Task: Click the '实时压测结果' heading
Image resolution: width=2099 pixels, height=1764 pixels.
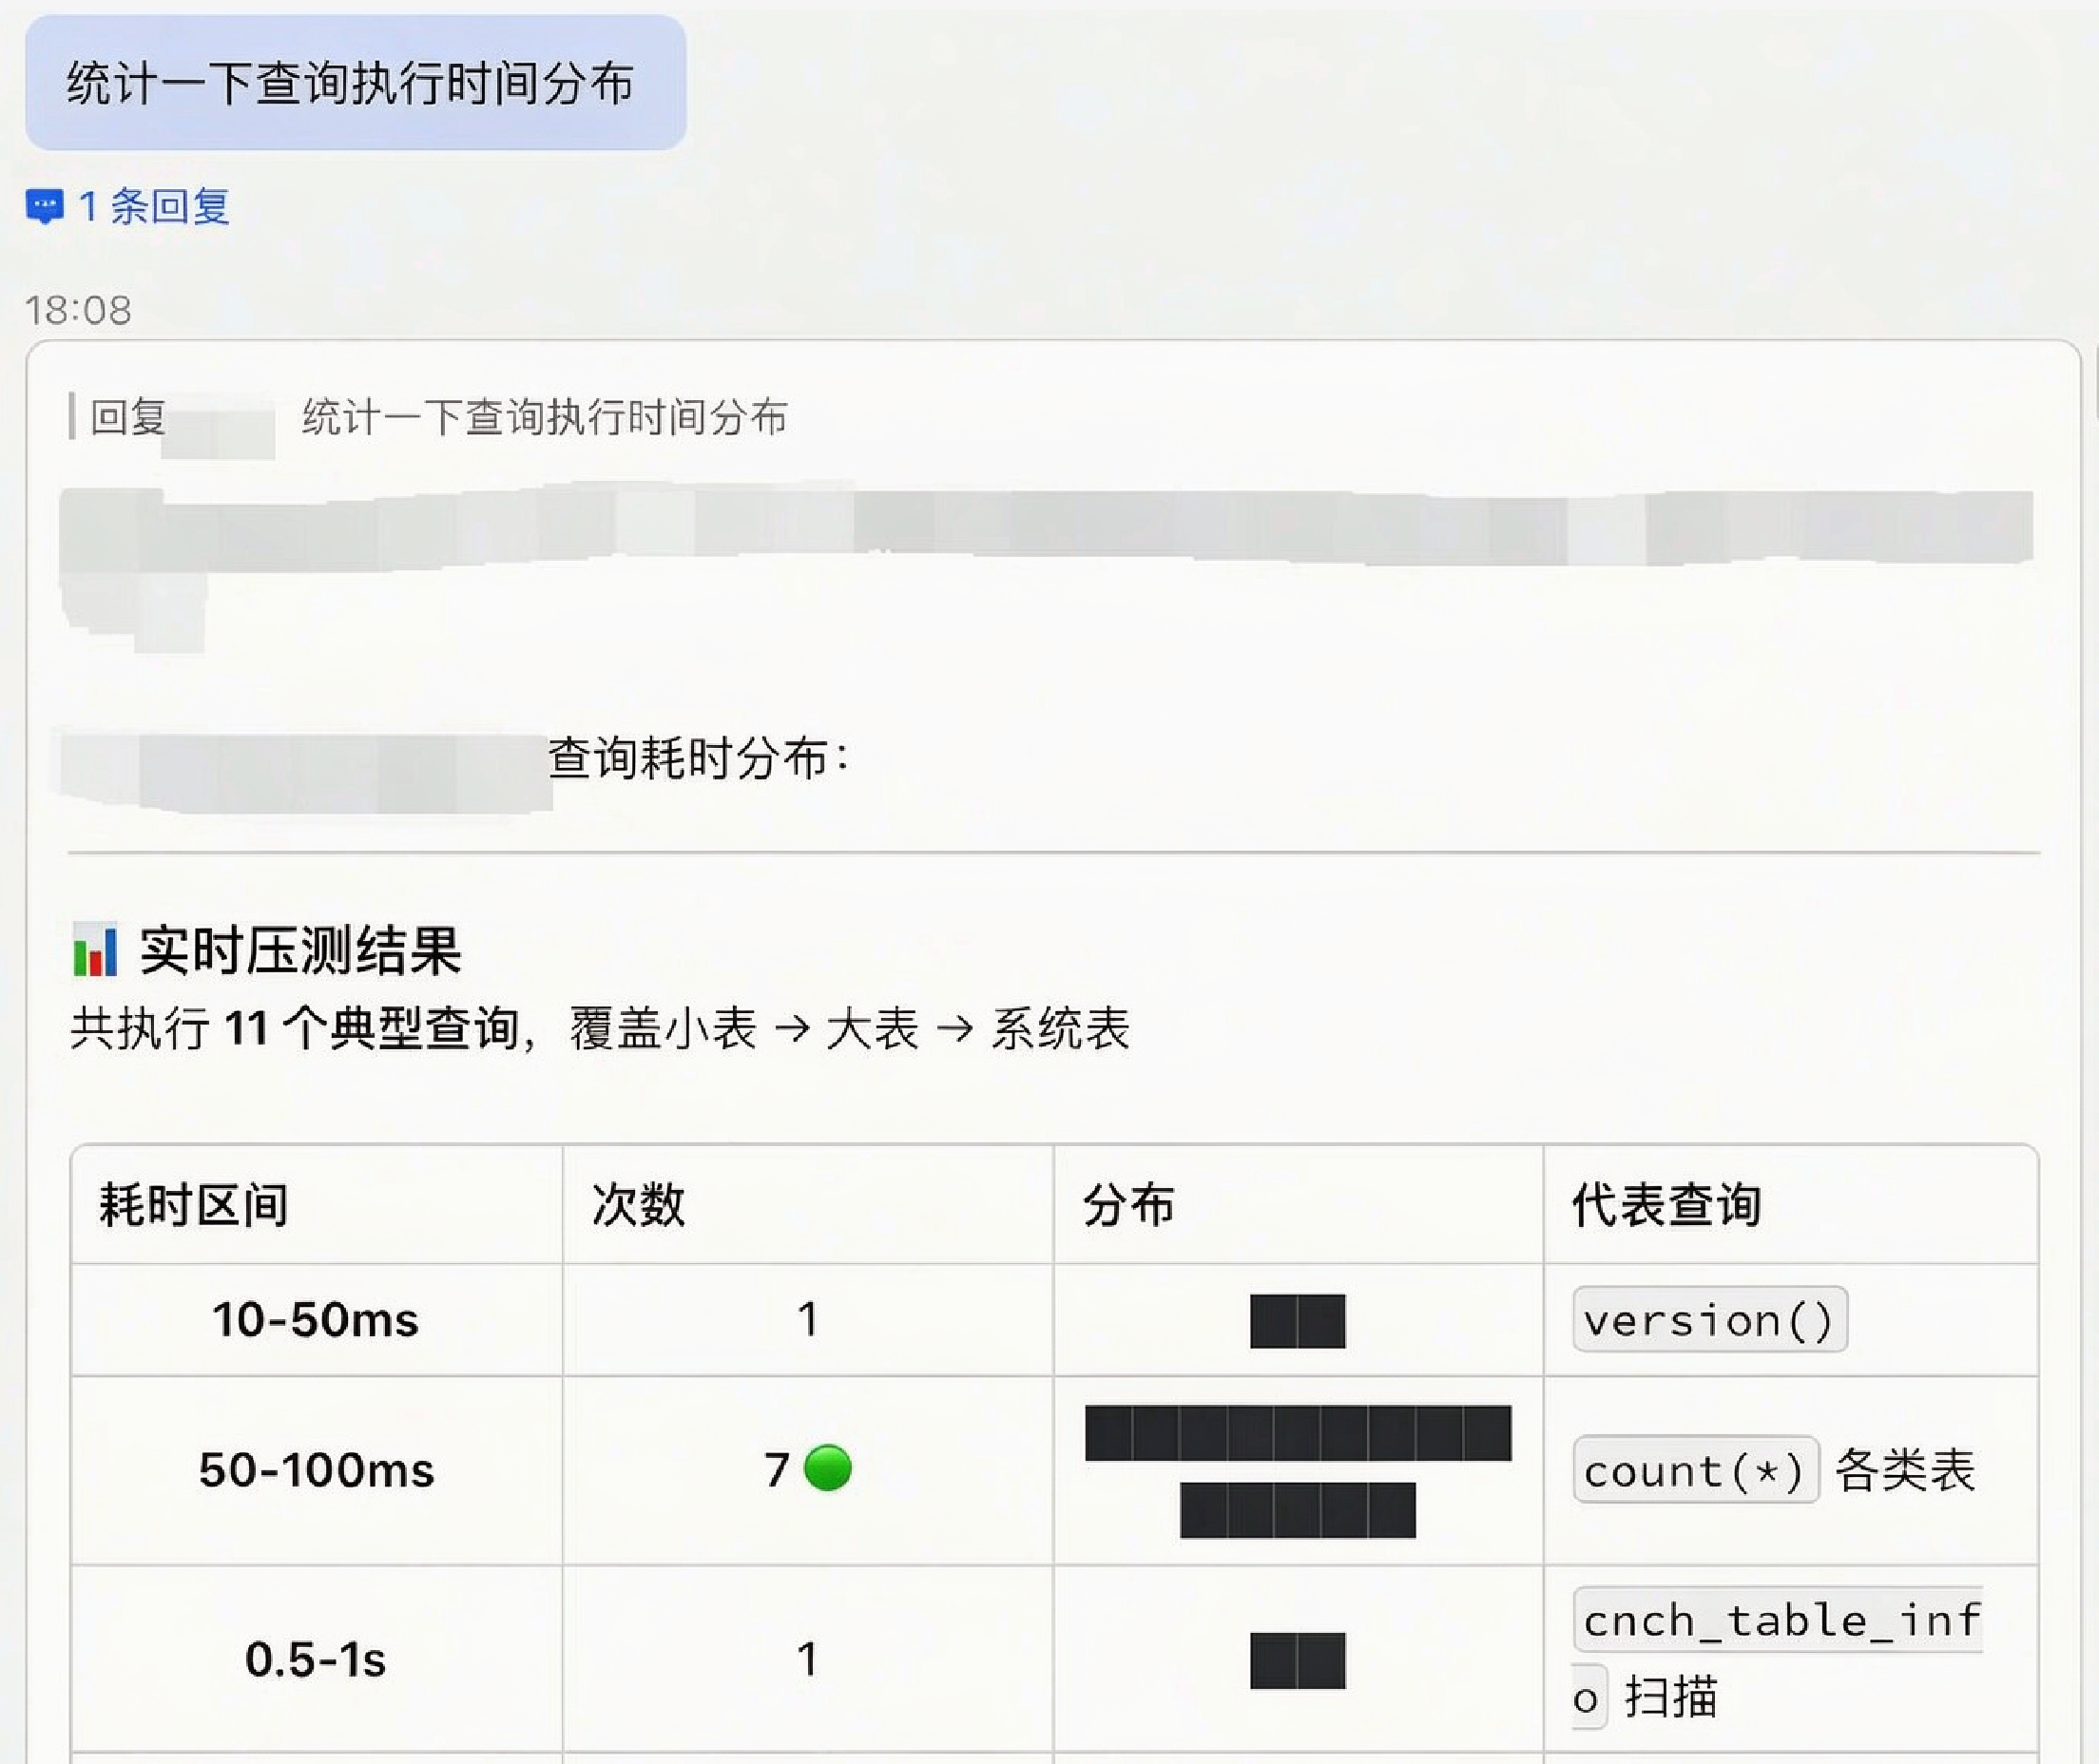Action: pos(300,950)
